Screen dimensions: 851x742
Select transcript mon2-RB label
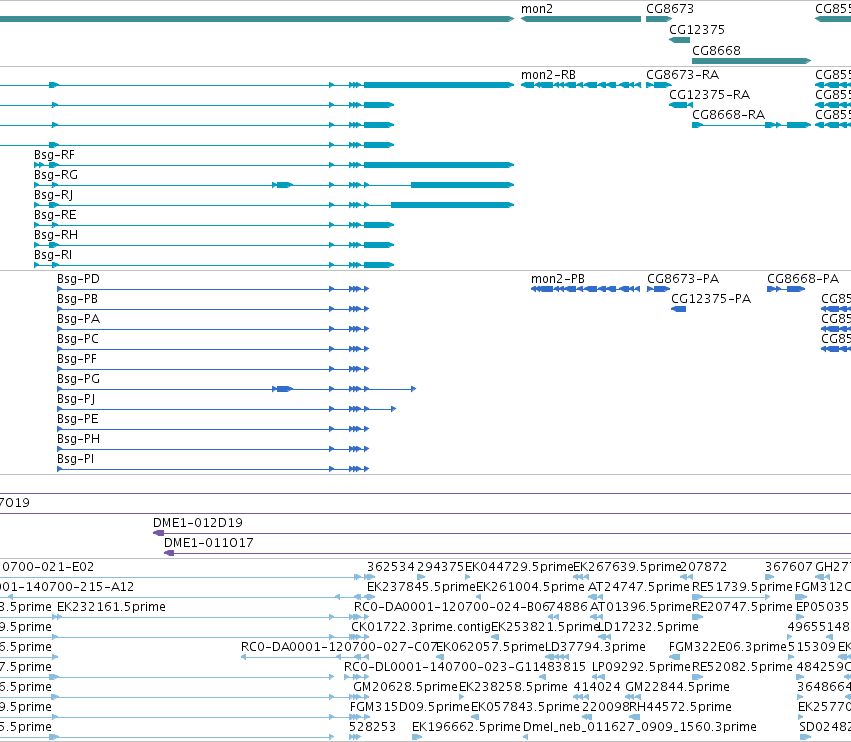tap(548, 75)
